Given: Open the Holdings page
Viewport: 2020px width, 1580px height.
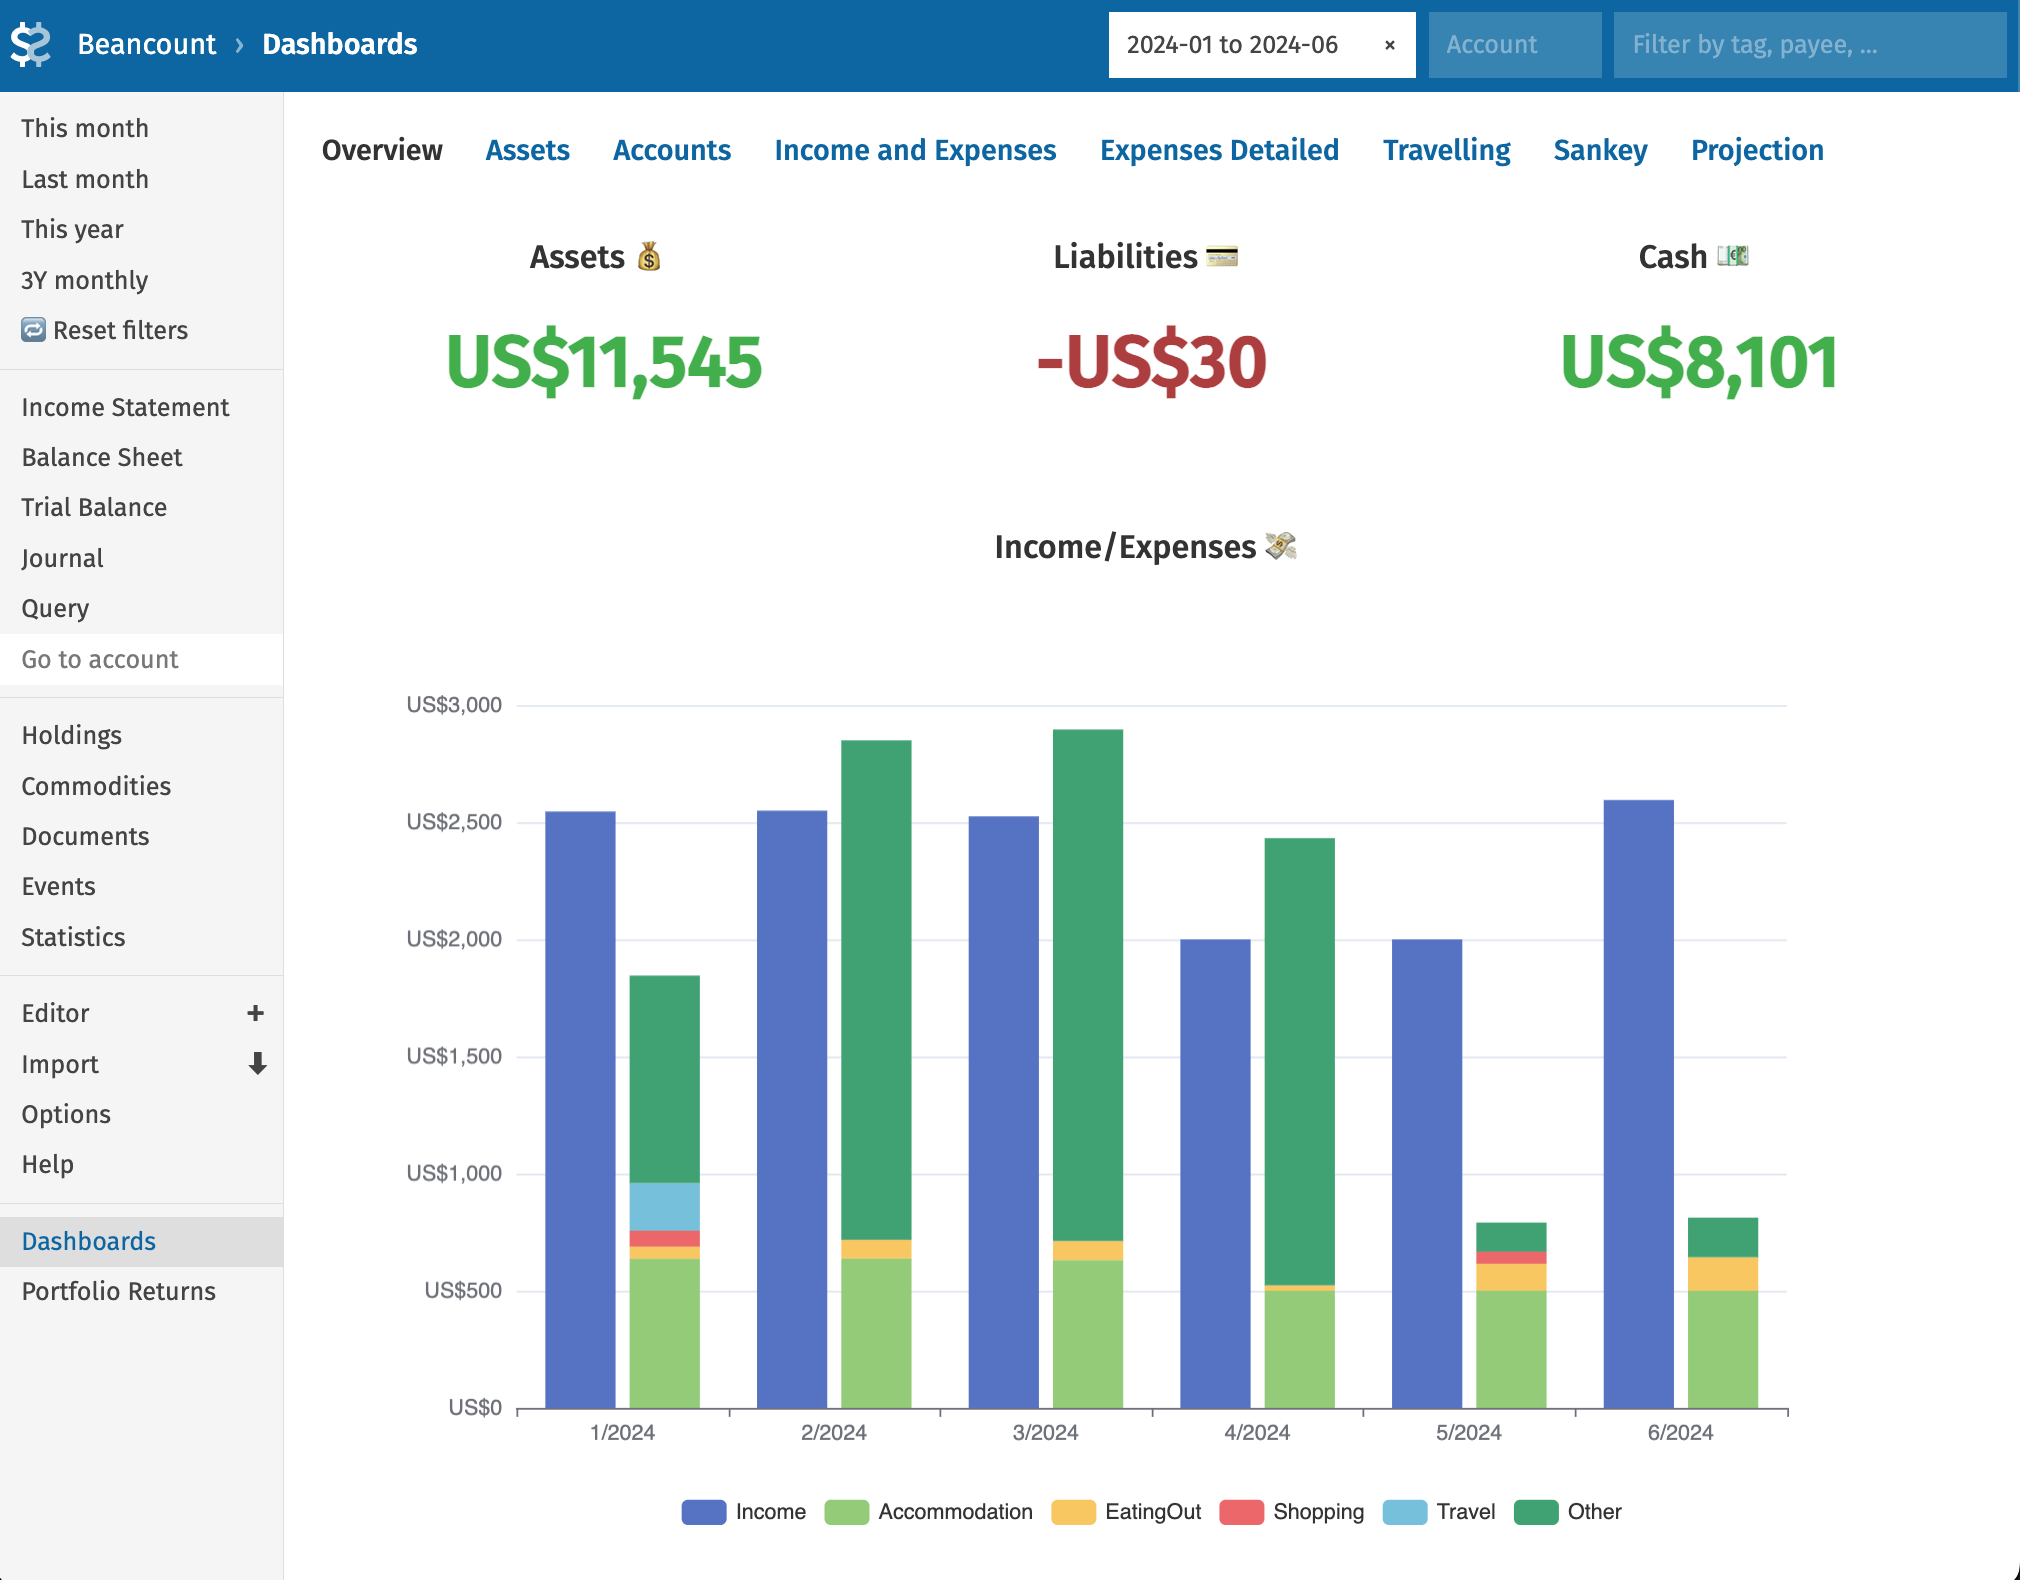Looking at the screenshot, I should pos(141,735).
